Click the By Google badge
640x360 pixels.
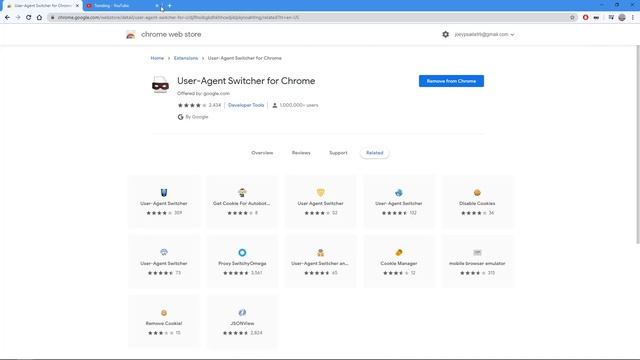click(193, 117)
